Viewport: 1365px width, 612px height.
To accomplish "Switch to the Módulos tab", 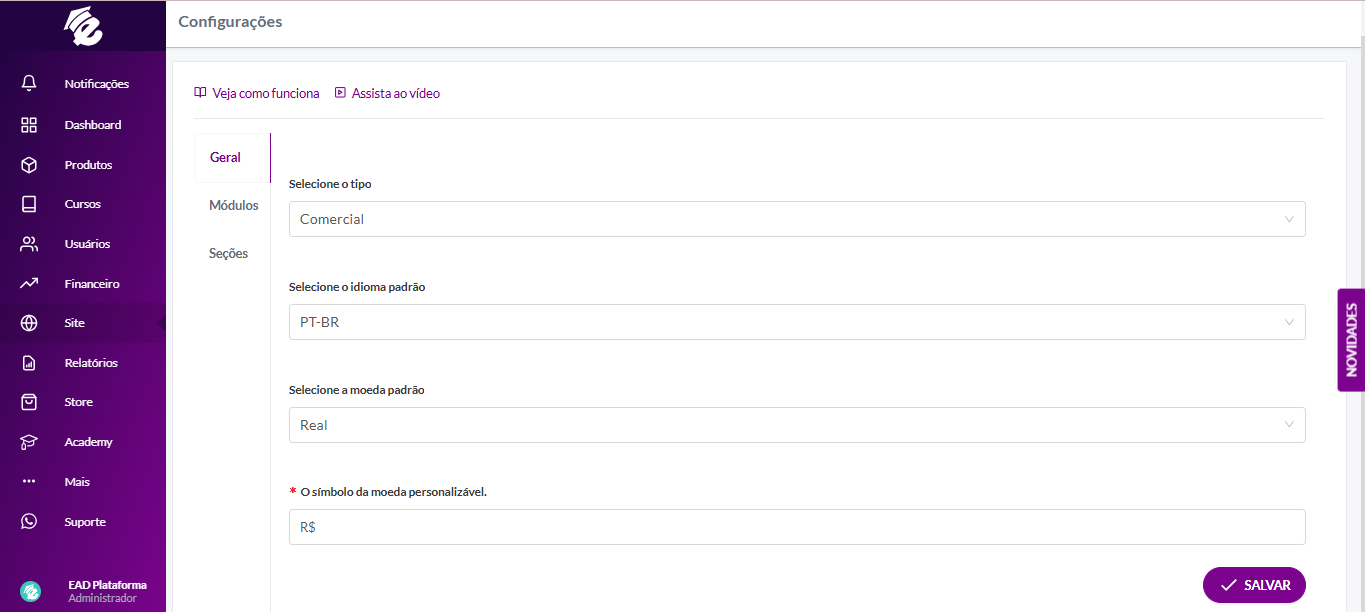I will pos(233,205).
